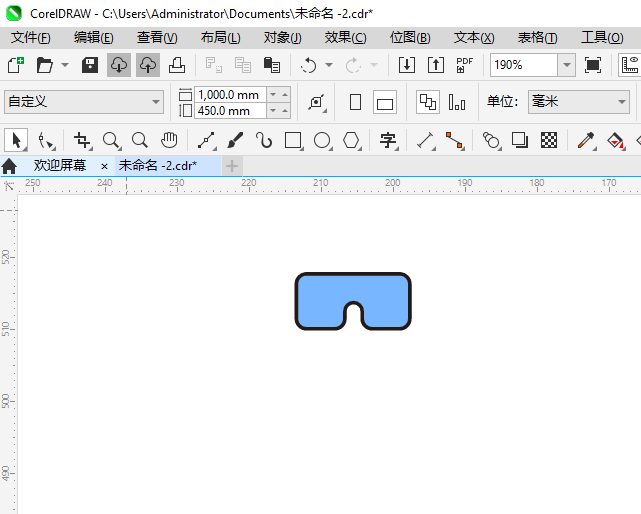Screen dimensions: 641x514
Task: Select the Ellipse tool
Action: click(323, 141)
